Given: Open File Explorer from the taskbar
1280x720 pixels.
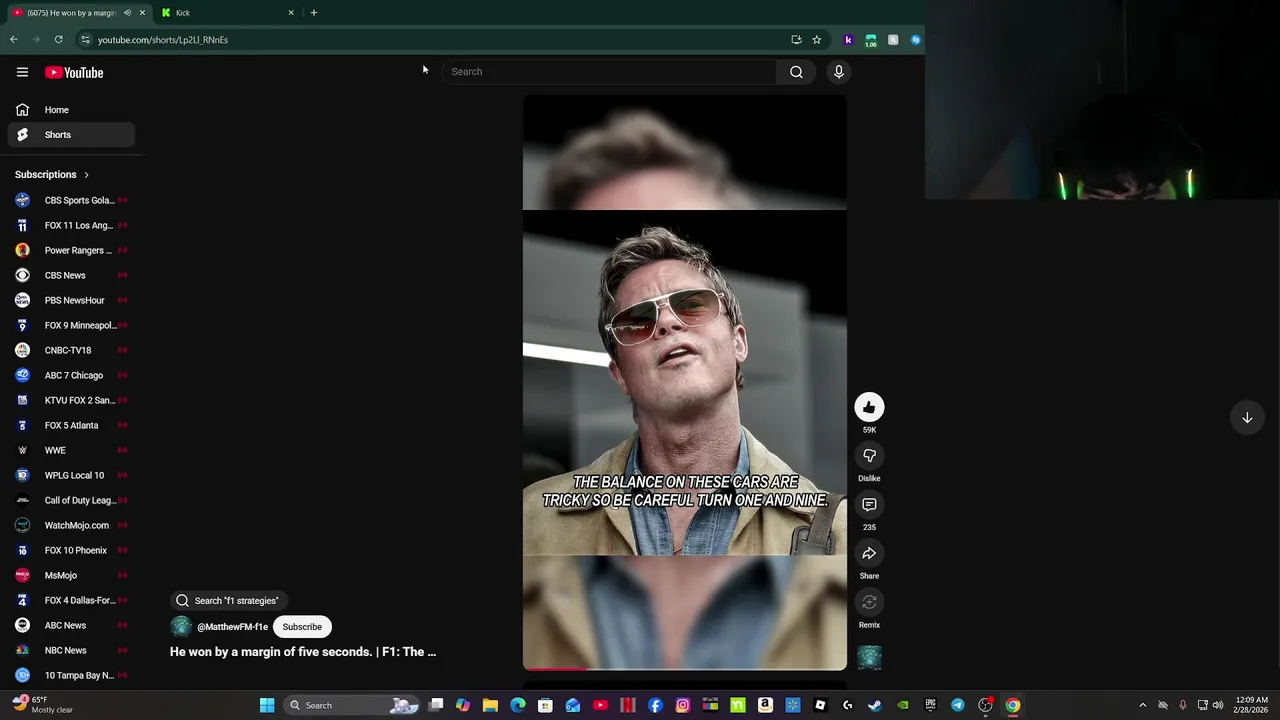Looking at the screenshot, I should pyautogui.click(x=490, y=705).
